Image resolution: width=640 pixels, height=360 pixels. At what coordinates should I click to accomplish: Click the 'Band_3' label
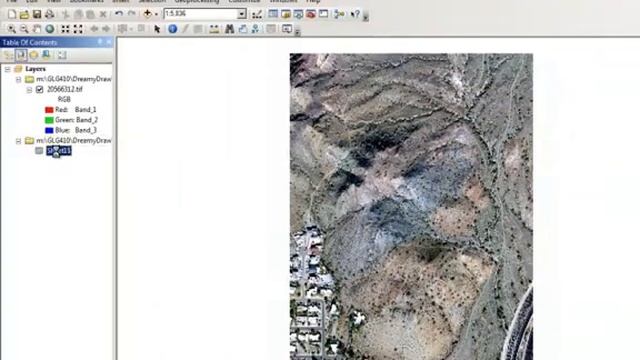pos(86,130)
